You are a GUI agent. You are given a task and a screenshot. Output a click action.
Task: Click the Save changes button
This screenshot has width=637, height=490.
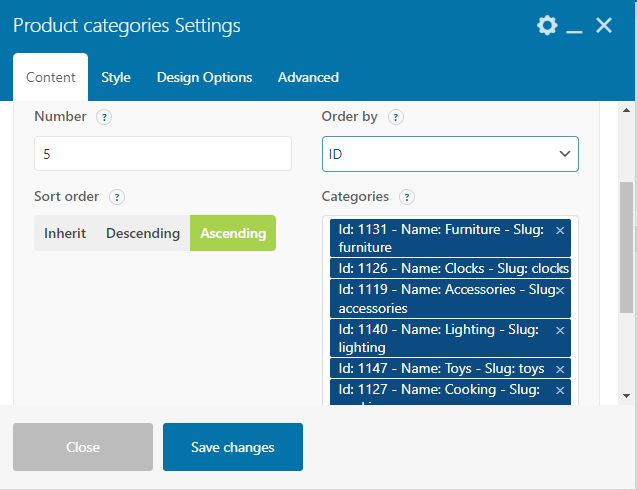coord(233,447)
